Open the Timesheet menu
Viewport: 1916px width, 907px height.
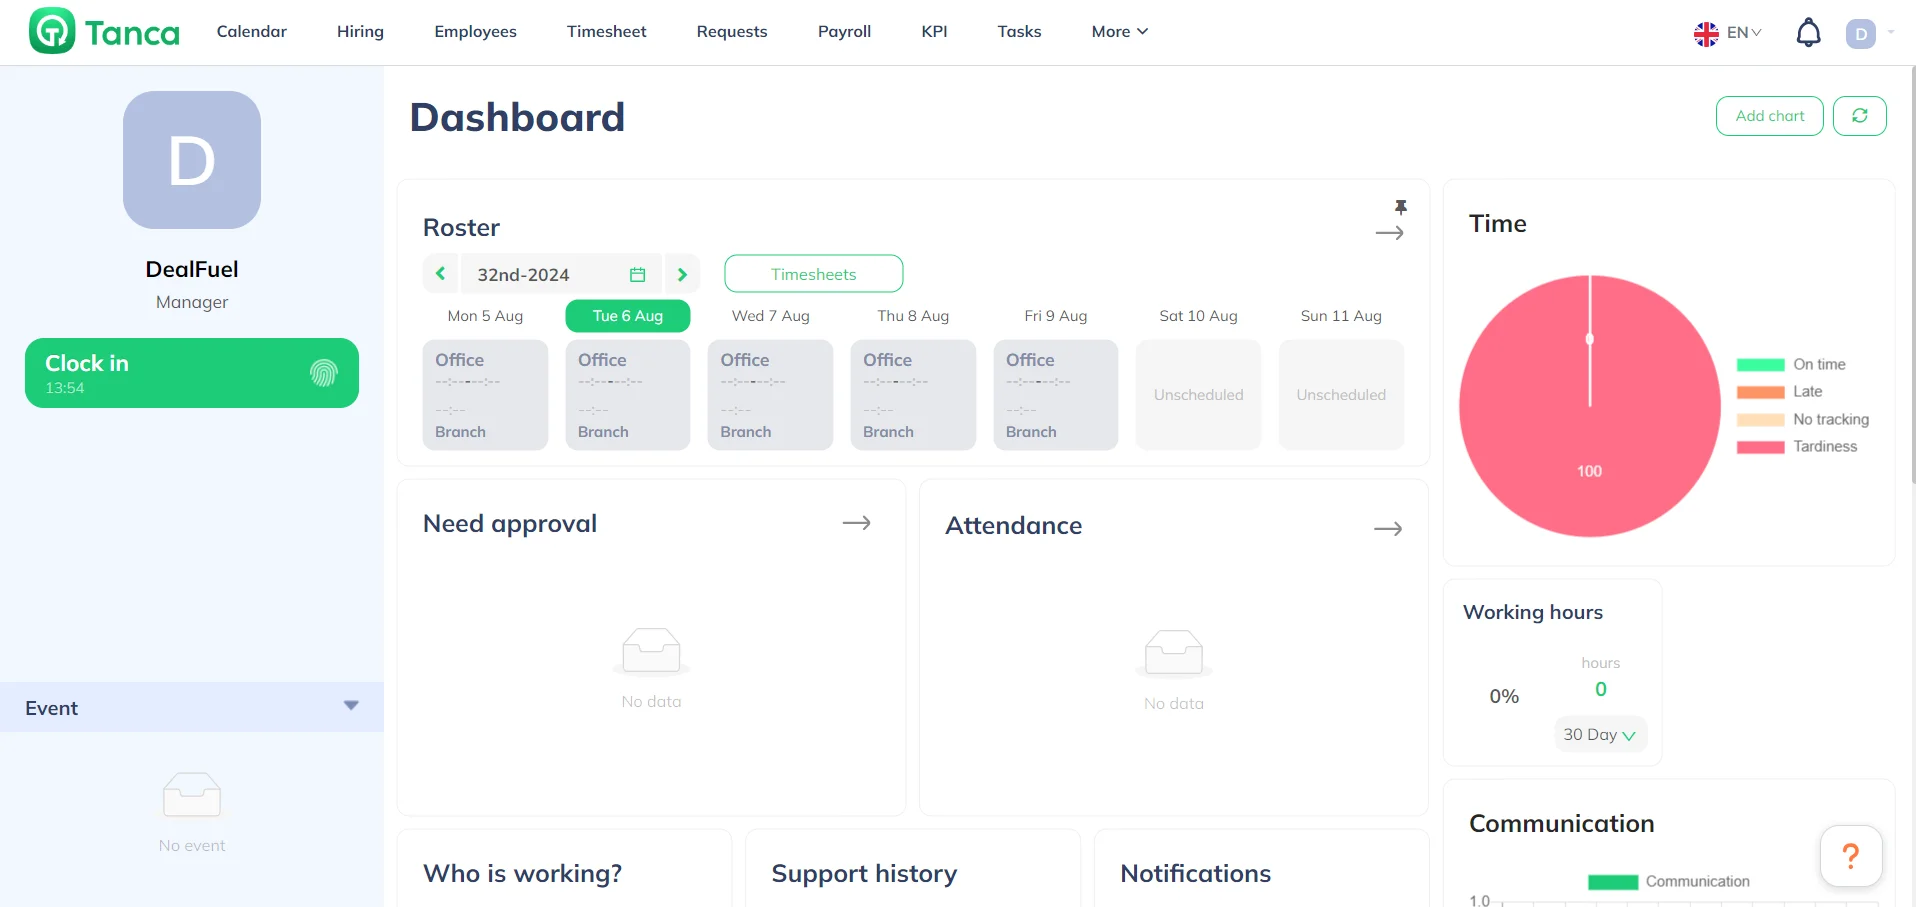(606, 32)
